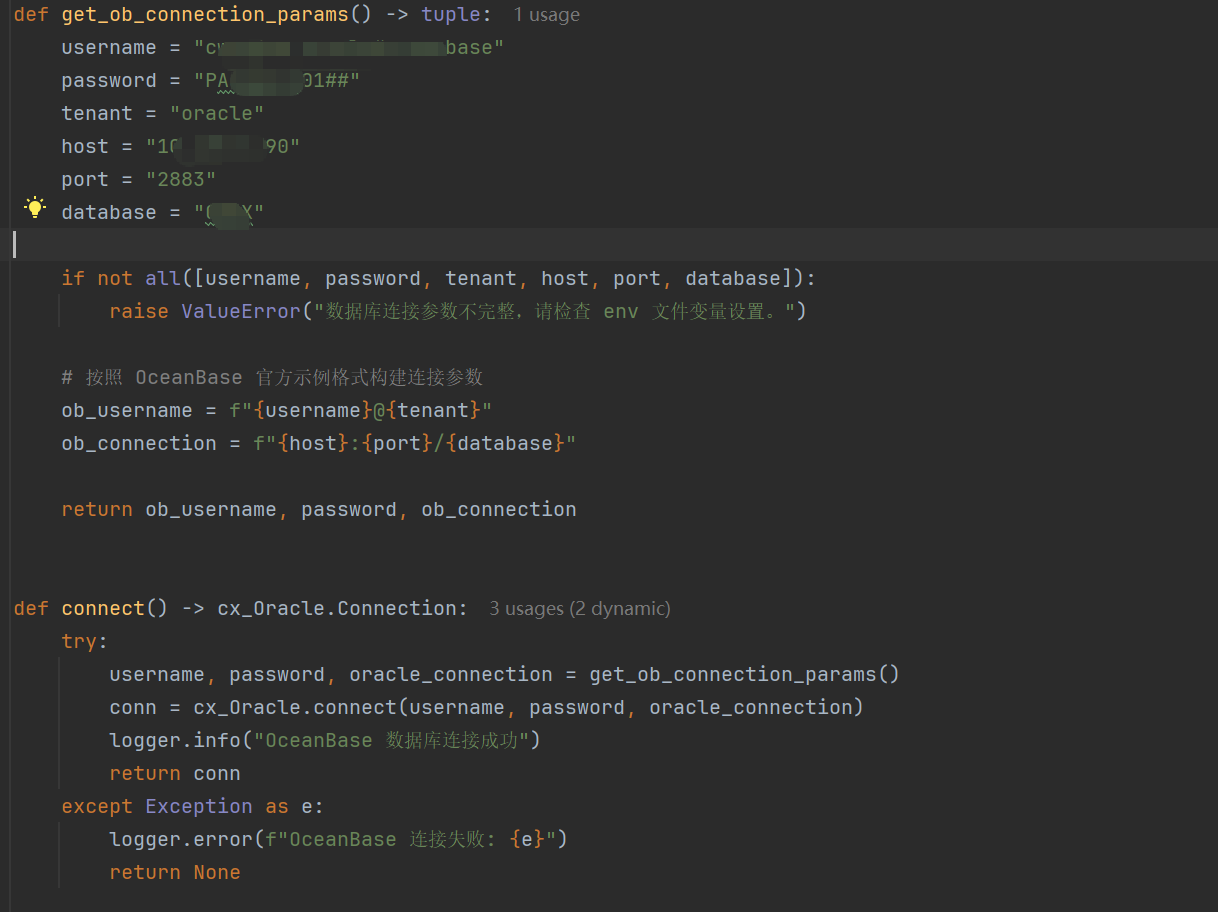
Task: Click the yellow lightbulb quick-fix icon
Action: [35, 208]
